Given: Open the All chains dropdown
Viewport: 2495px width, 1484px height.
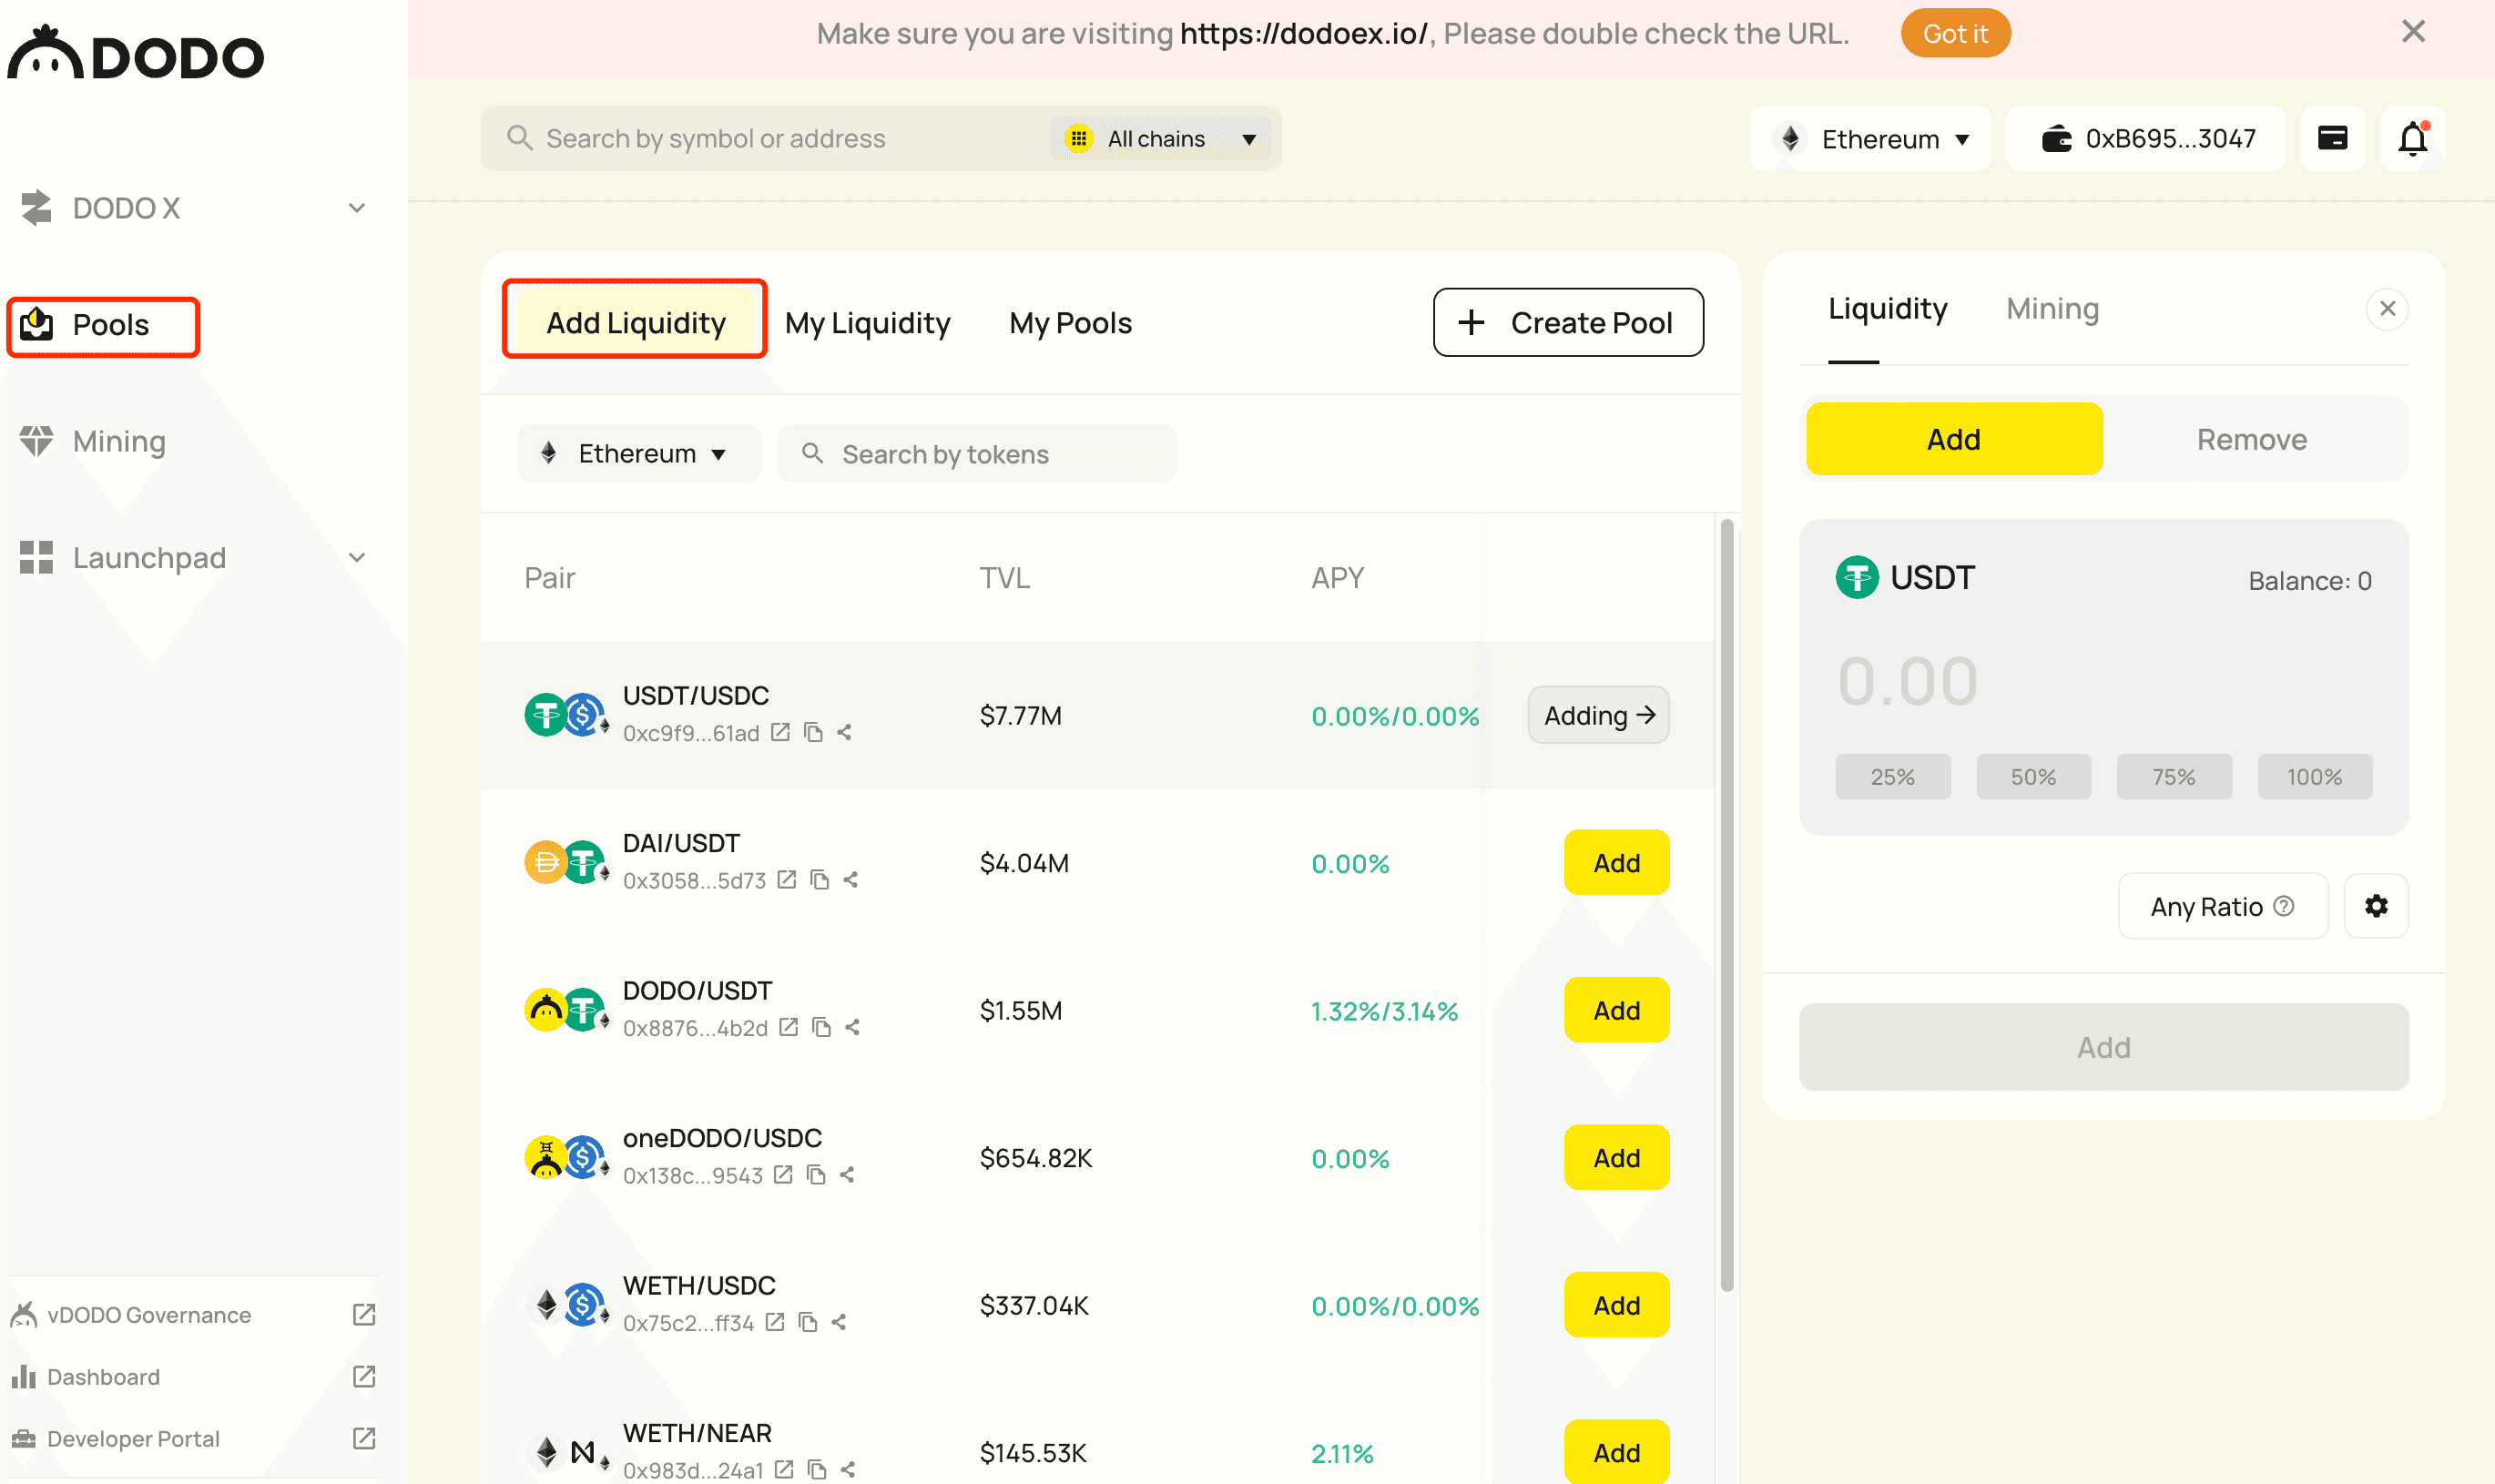Looking at the screenshot, I should tap(1160, 138).
